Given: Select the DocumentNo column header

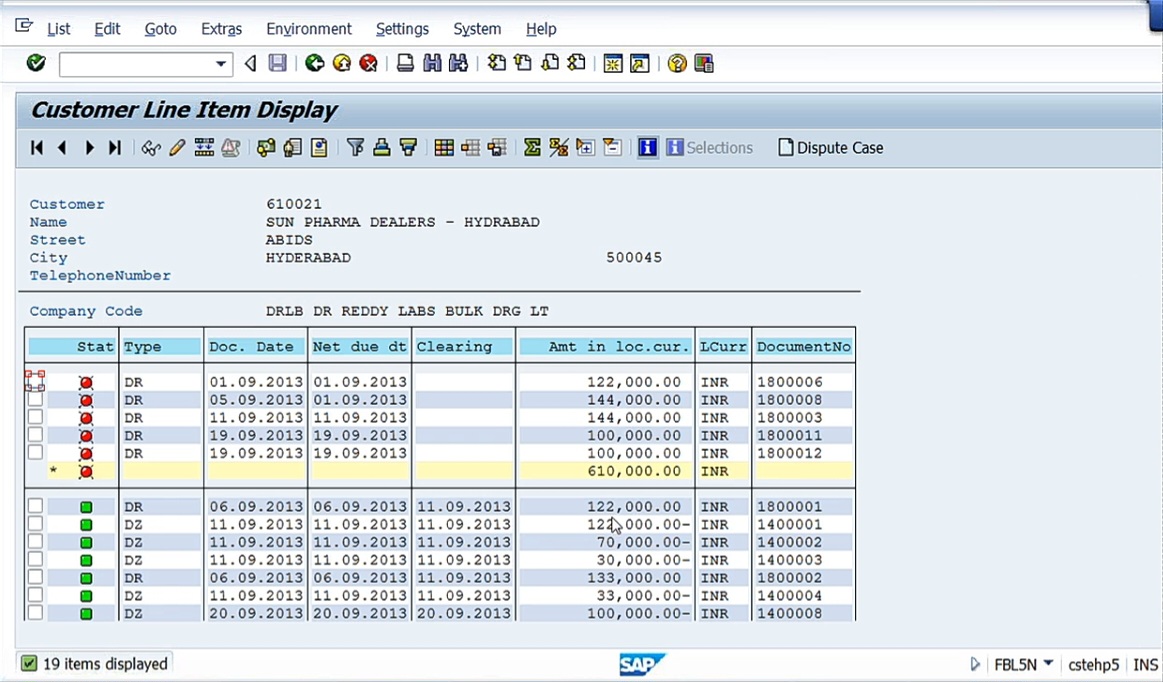Looking at the screenshot, I should click(x=804, y=347).
